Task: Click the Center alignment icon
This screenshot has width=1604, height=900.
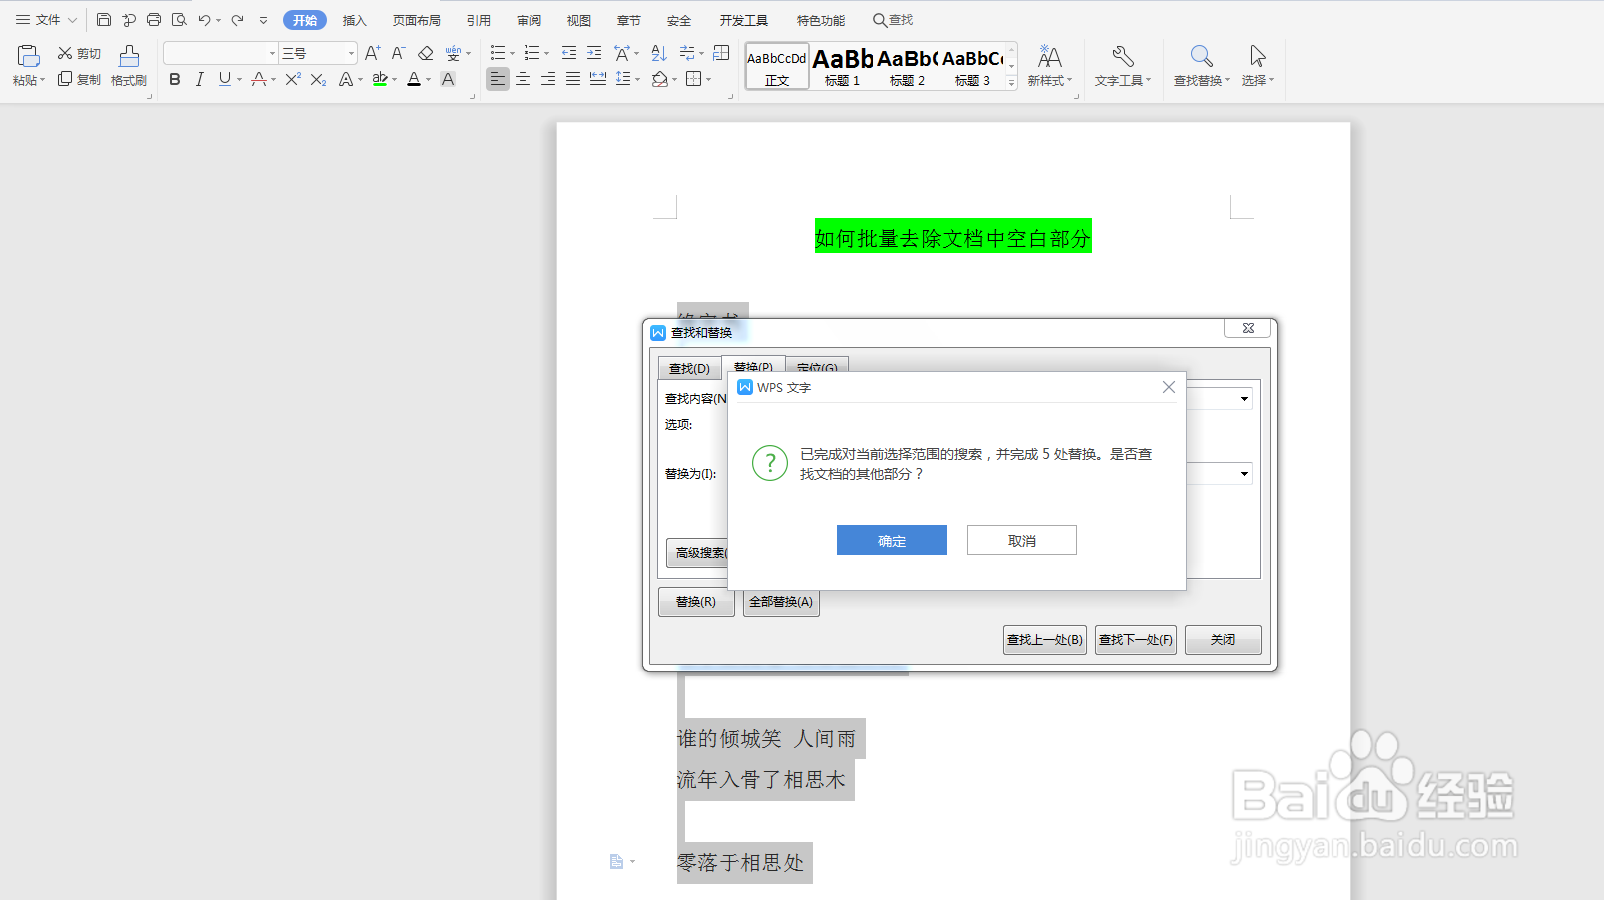Action: point(523,79)
